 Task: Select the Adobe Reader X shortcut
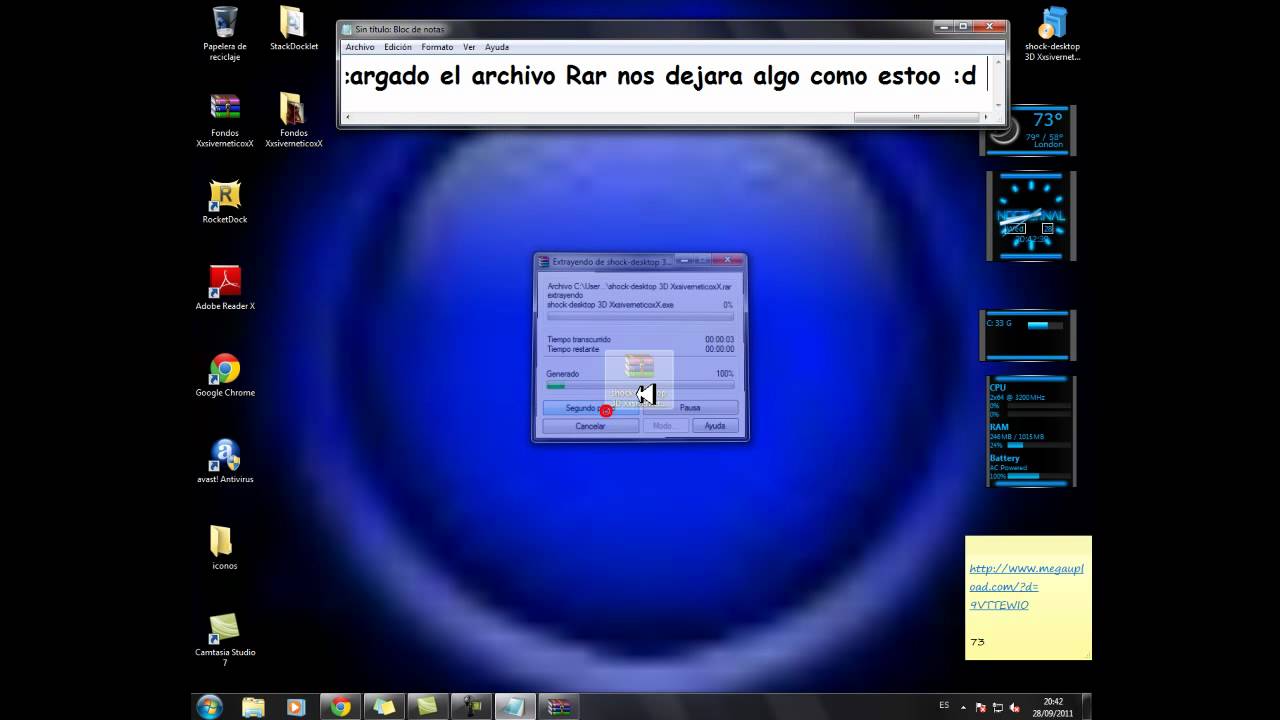225,288
